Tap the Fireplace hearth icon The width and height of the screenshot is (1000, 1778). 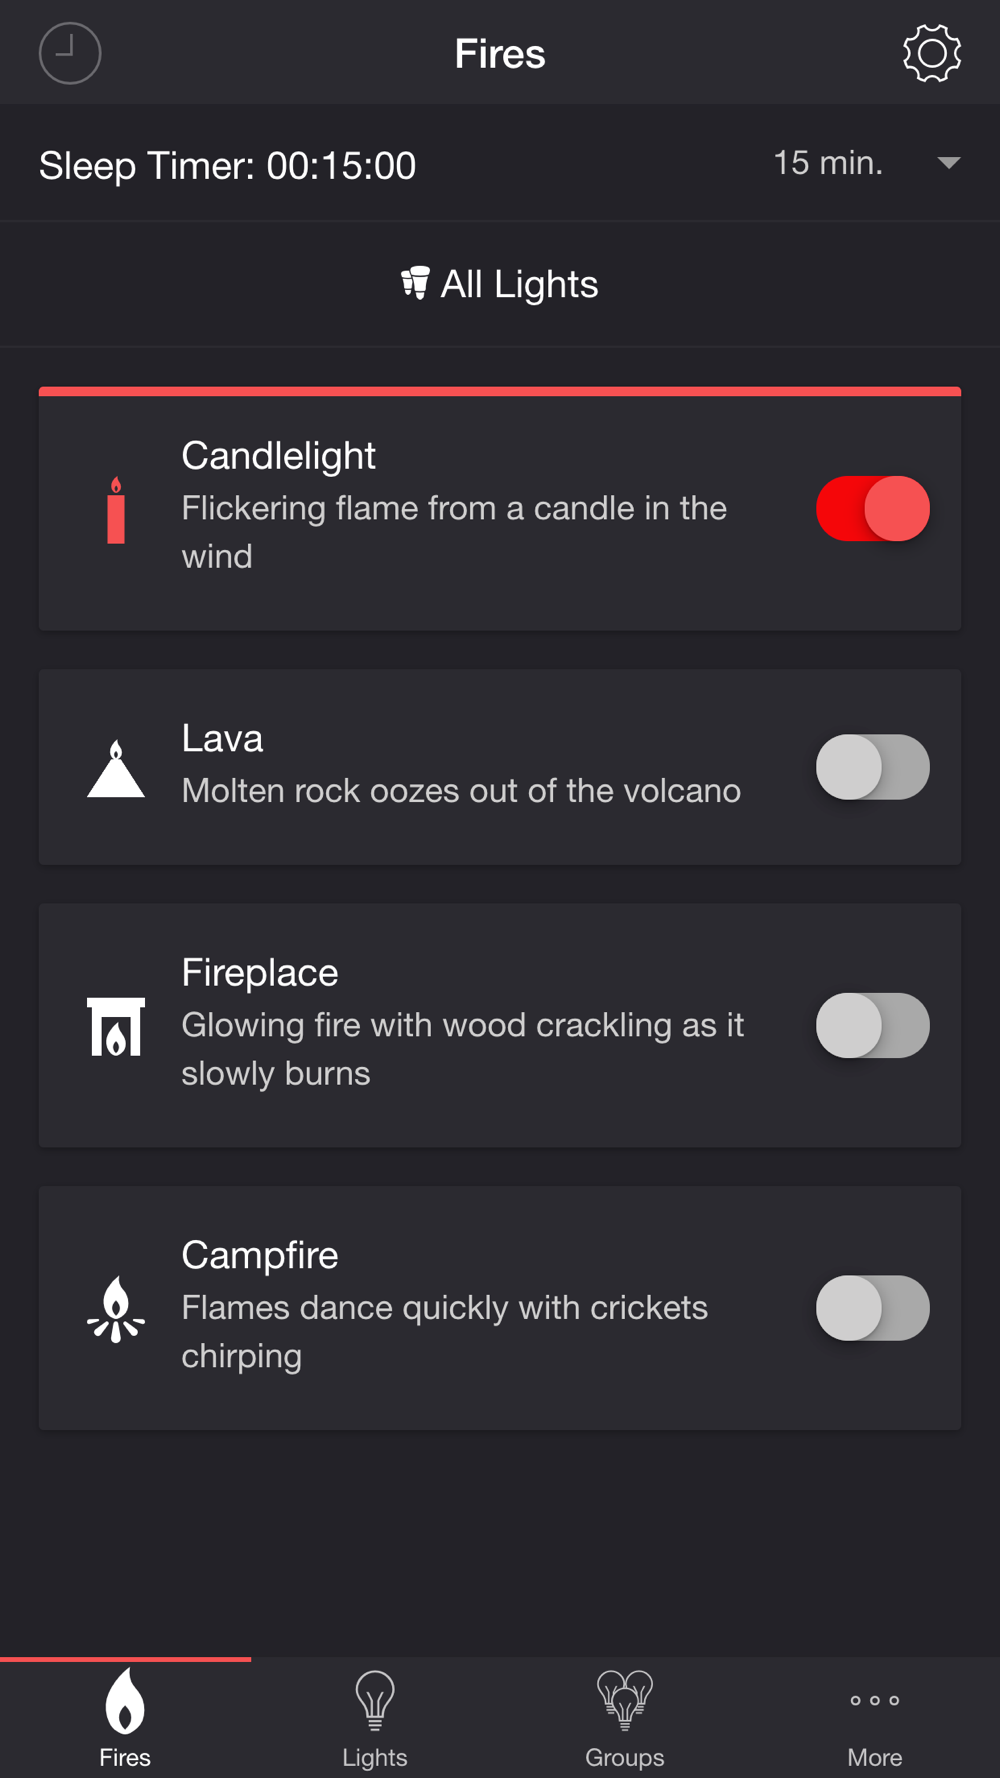(x=116, y=1026)
